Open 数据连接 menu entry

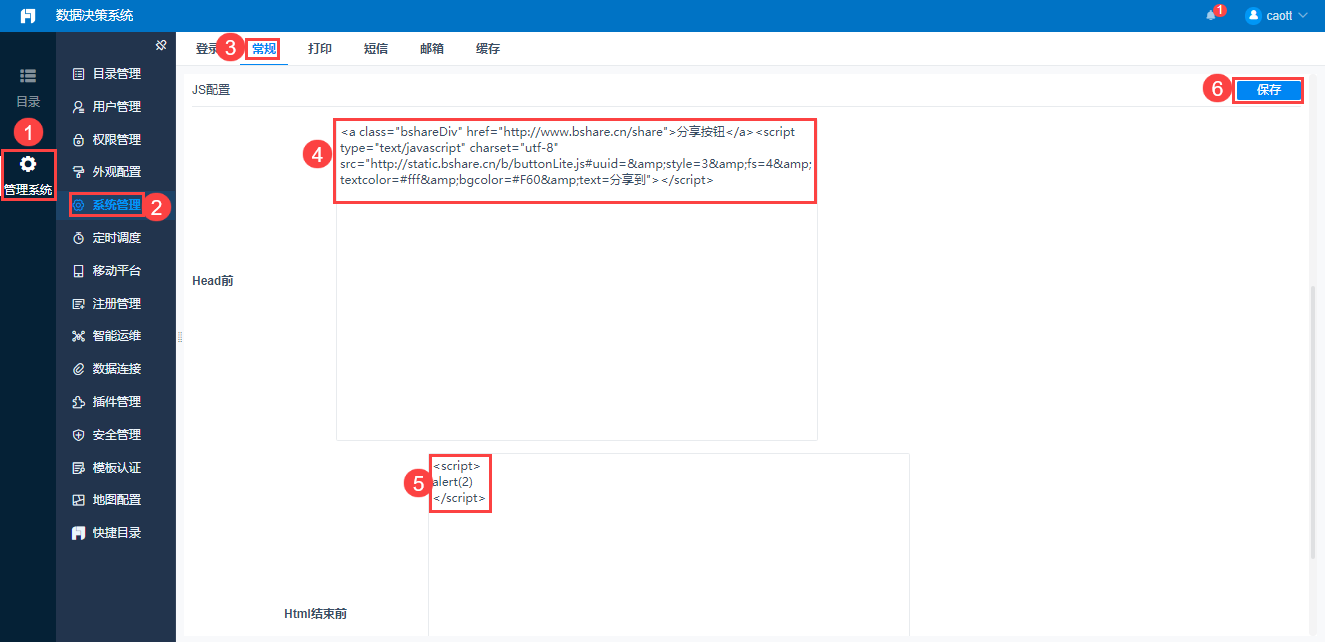[x=116, y=369]
